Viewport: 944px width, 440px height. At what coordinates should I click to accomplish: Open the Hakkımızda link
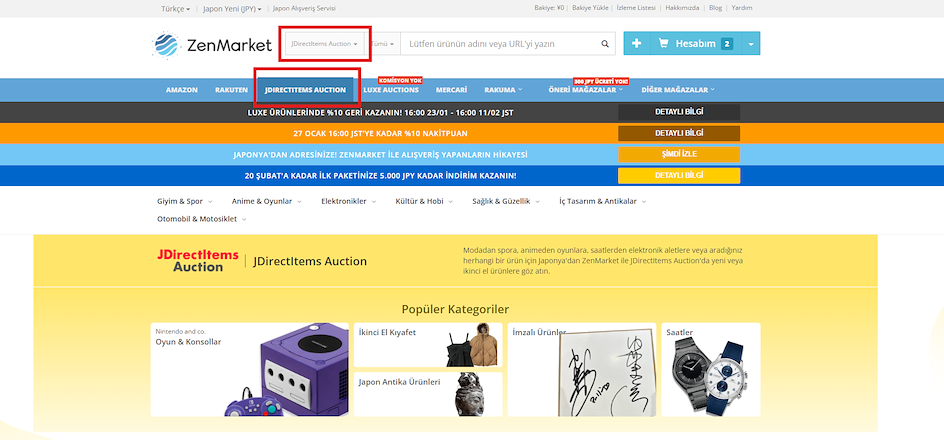[682, 8]
